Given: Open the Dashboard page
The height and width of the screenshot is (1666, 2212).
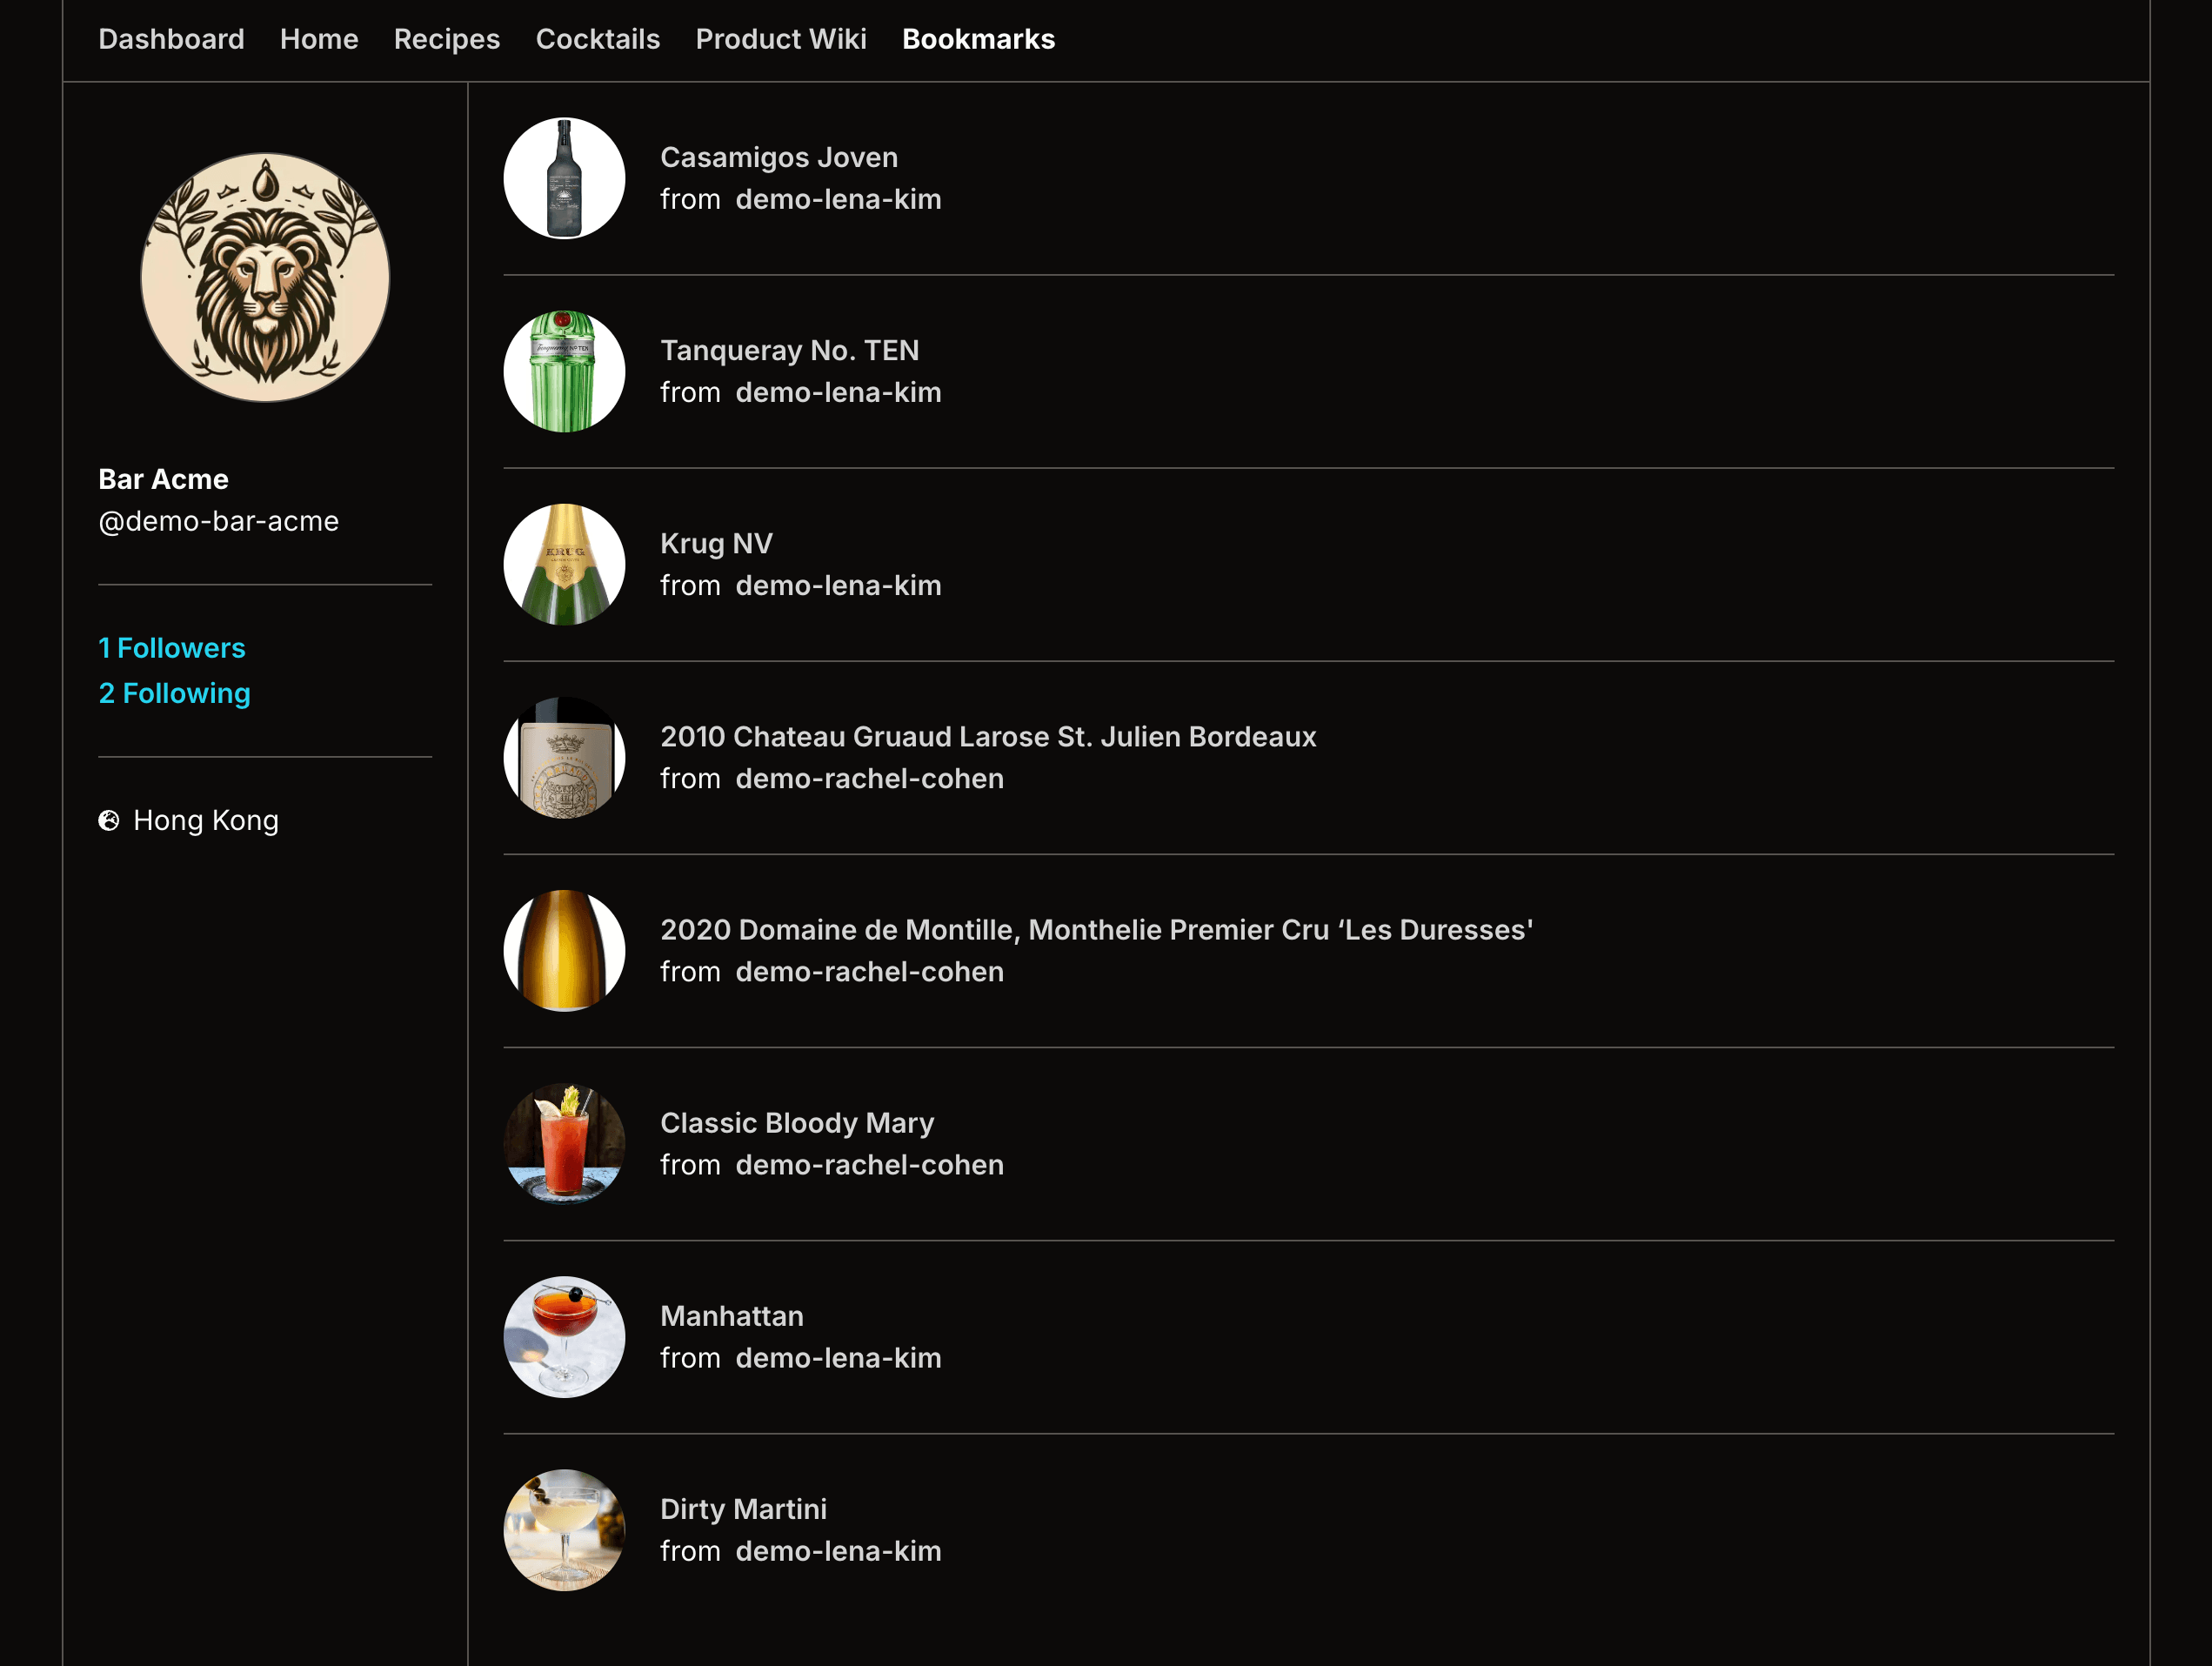Looking at the screenshot, I should point(171,39).
